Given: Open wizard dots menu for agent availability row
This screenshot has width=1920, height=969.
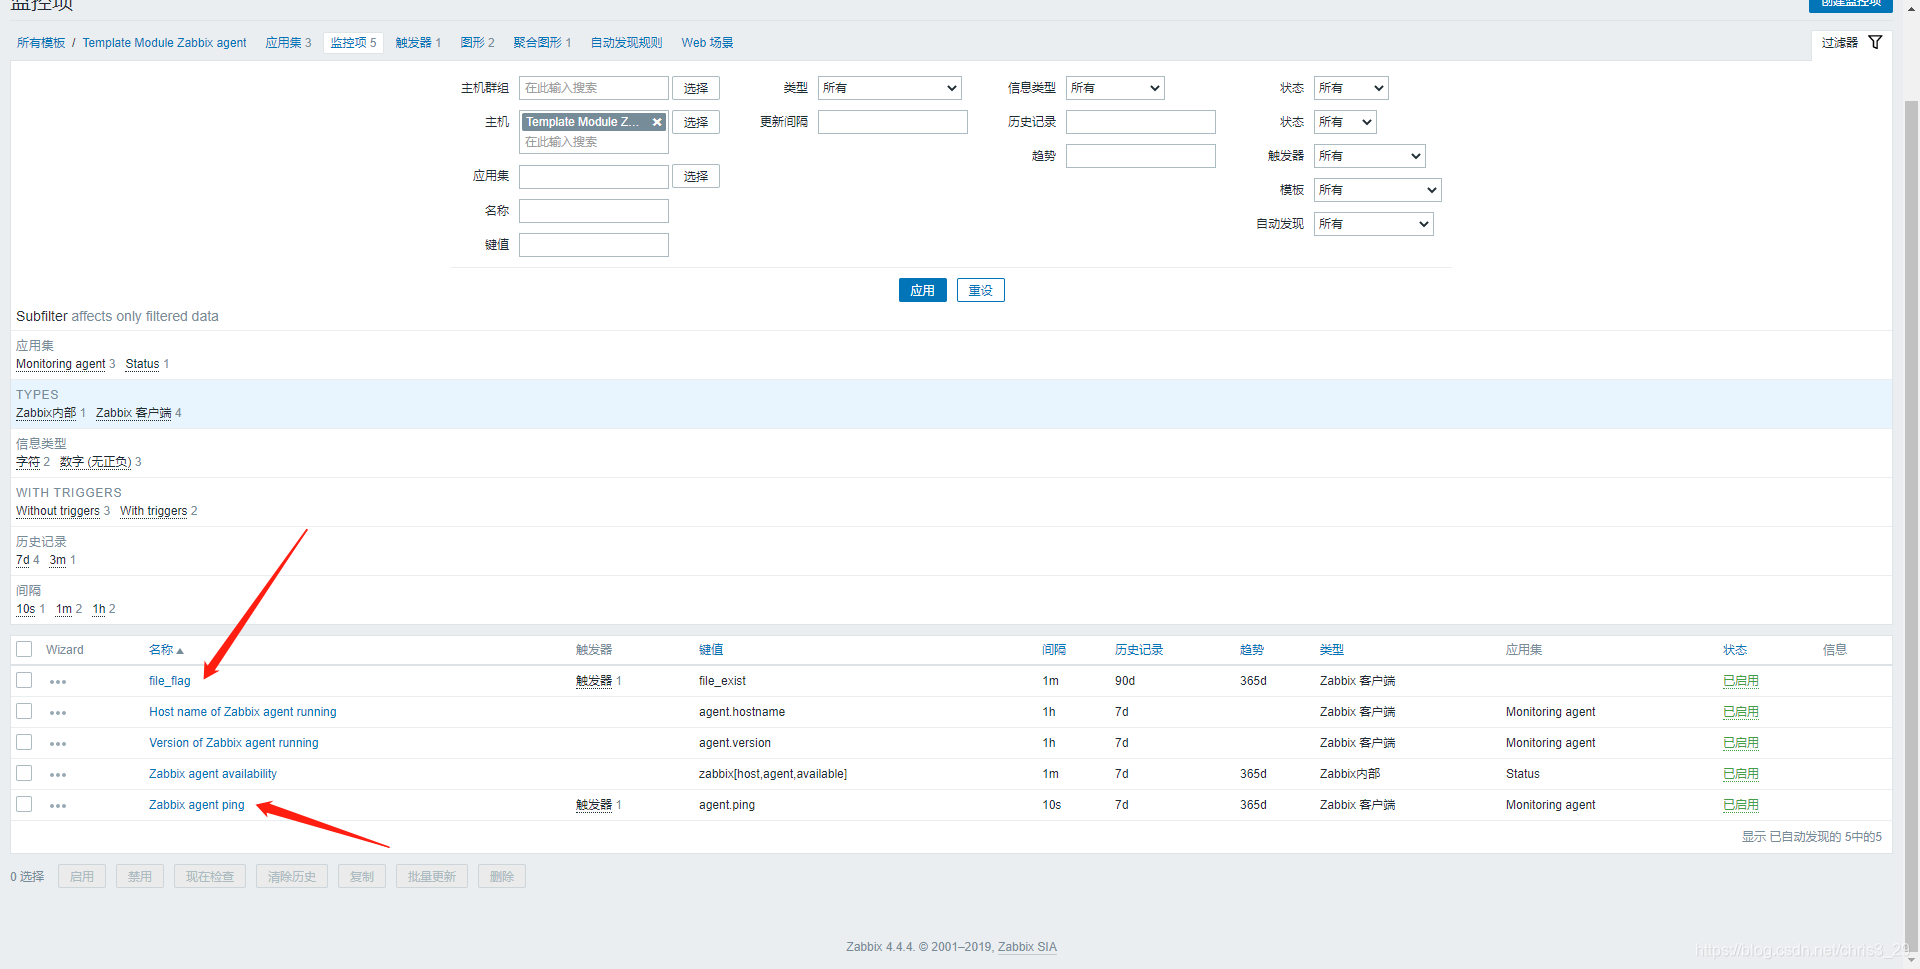Looking at the screenshot, I should [x=58, y=775].
